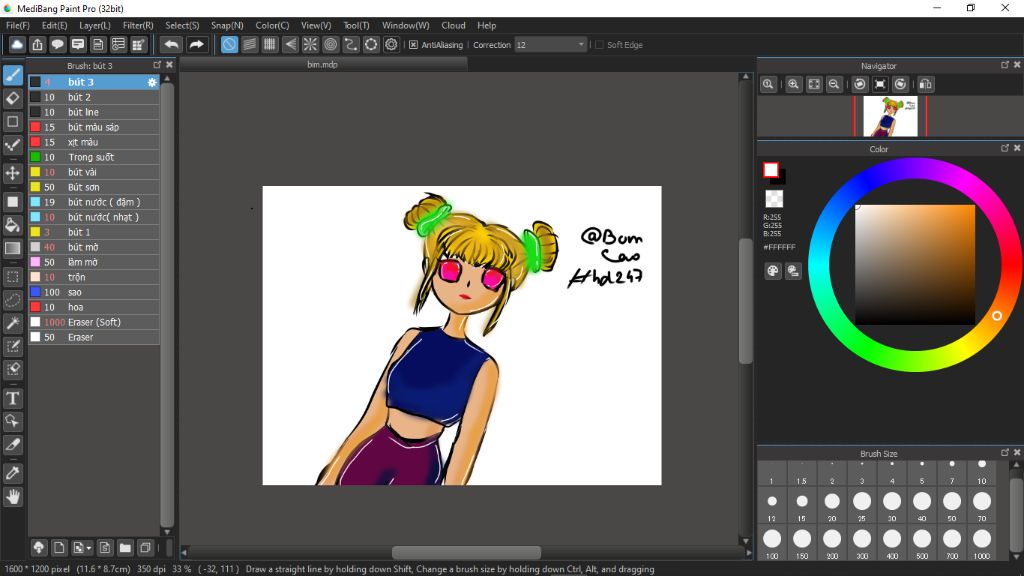Screen dimensions: 1024x576
Task: Rotate canvas left in the Navigator
Action: pos(860,84)
